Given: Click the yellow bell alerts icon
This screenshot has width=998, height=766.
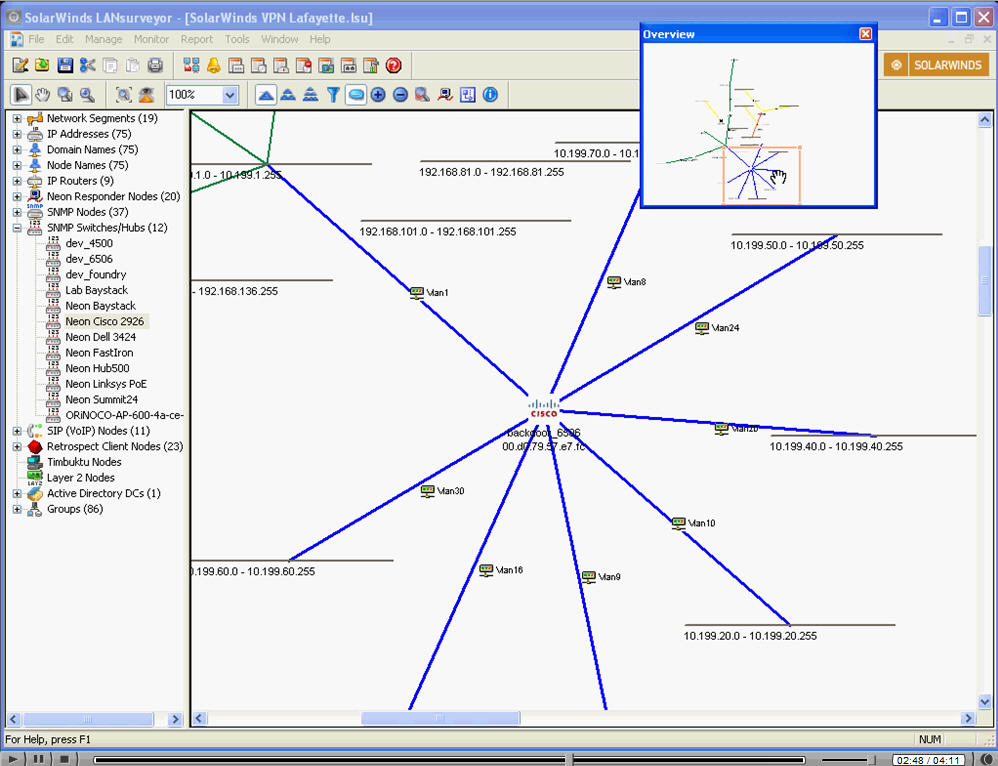Looking at the screenshot, I should [213, 65].
